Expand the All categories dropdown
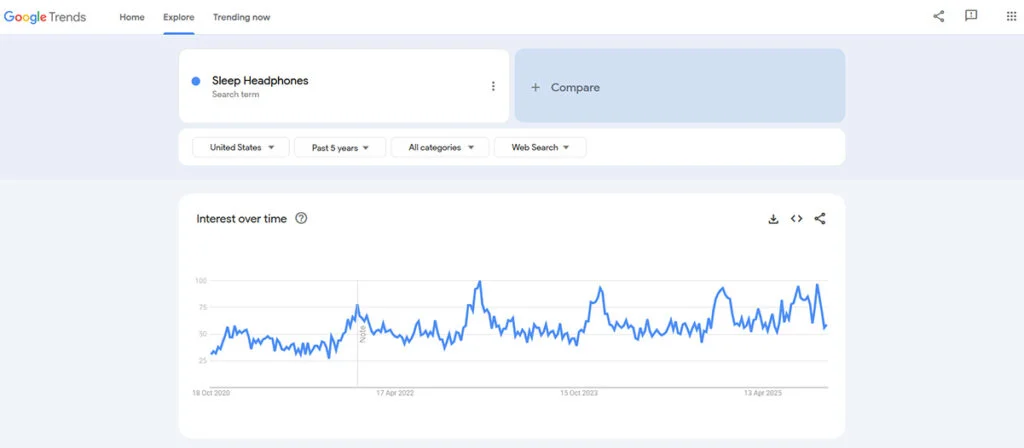This screenshot has width=1024, height=448. [x=440, y=148]
